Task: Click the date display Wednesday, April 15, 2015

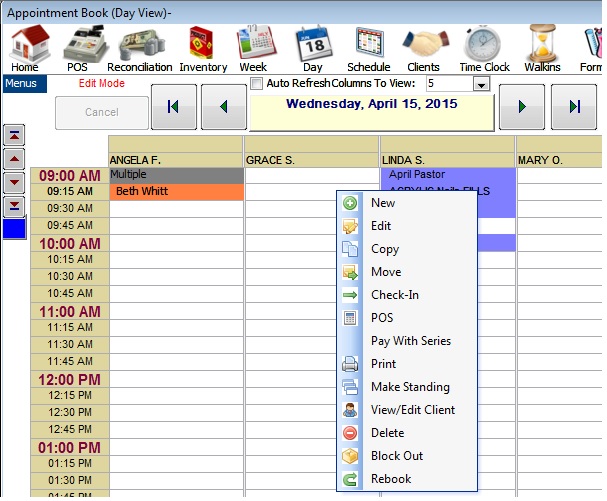Action: 372,112
